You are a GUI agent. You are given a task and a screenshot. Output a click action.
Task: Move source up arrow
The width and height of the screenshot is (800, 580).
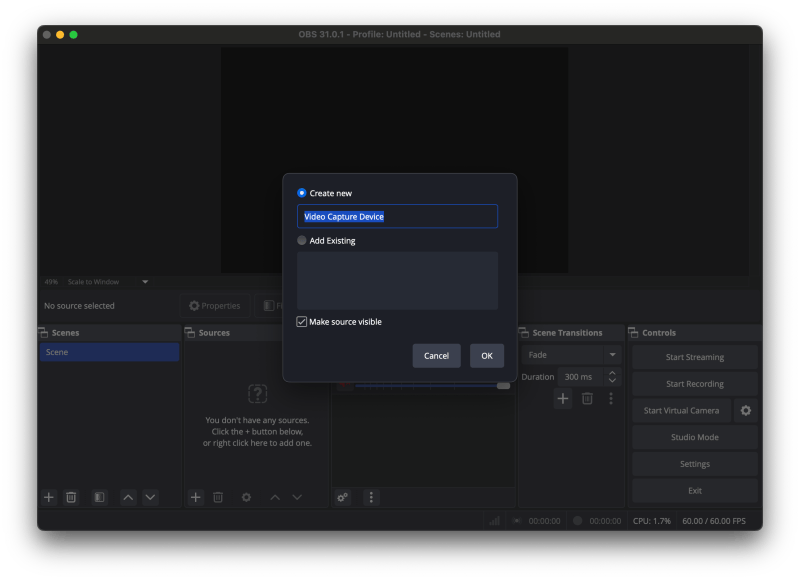275,497
